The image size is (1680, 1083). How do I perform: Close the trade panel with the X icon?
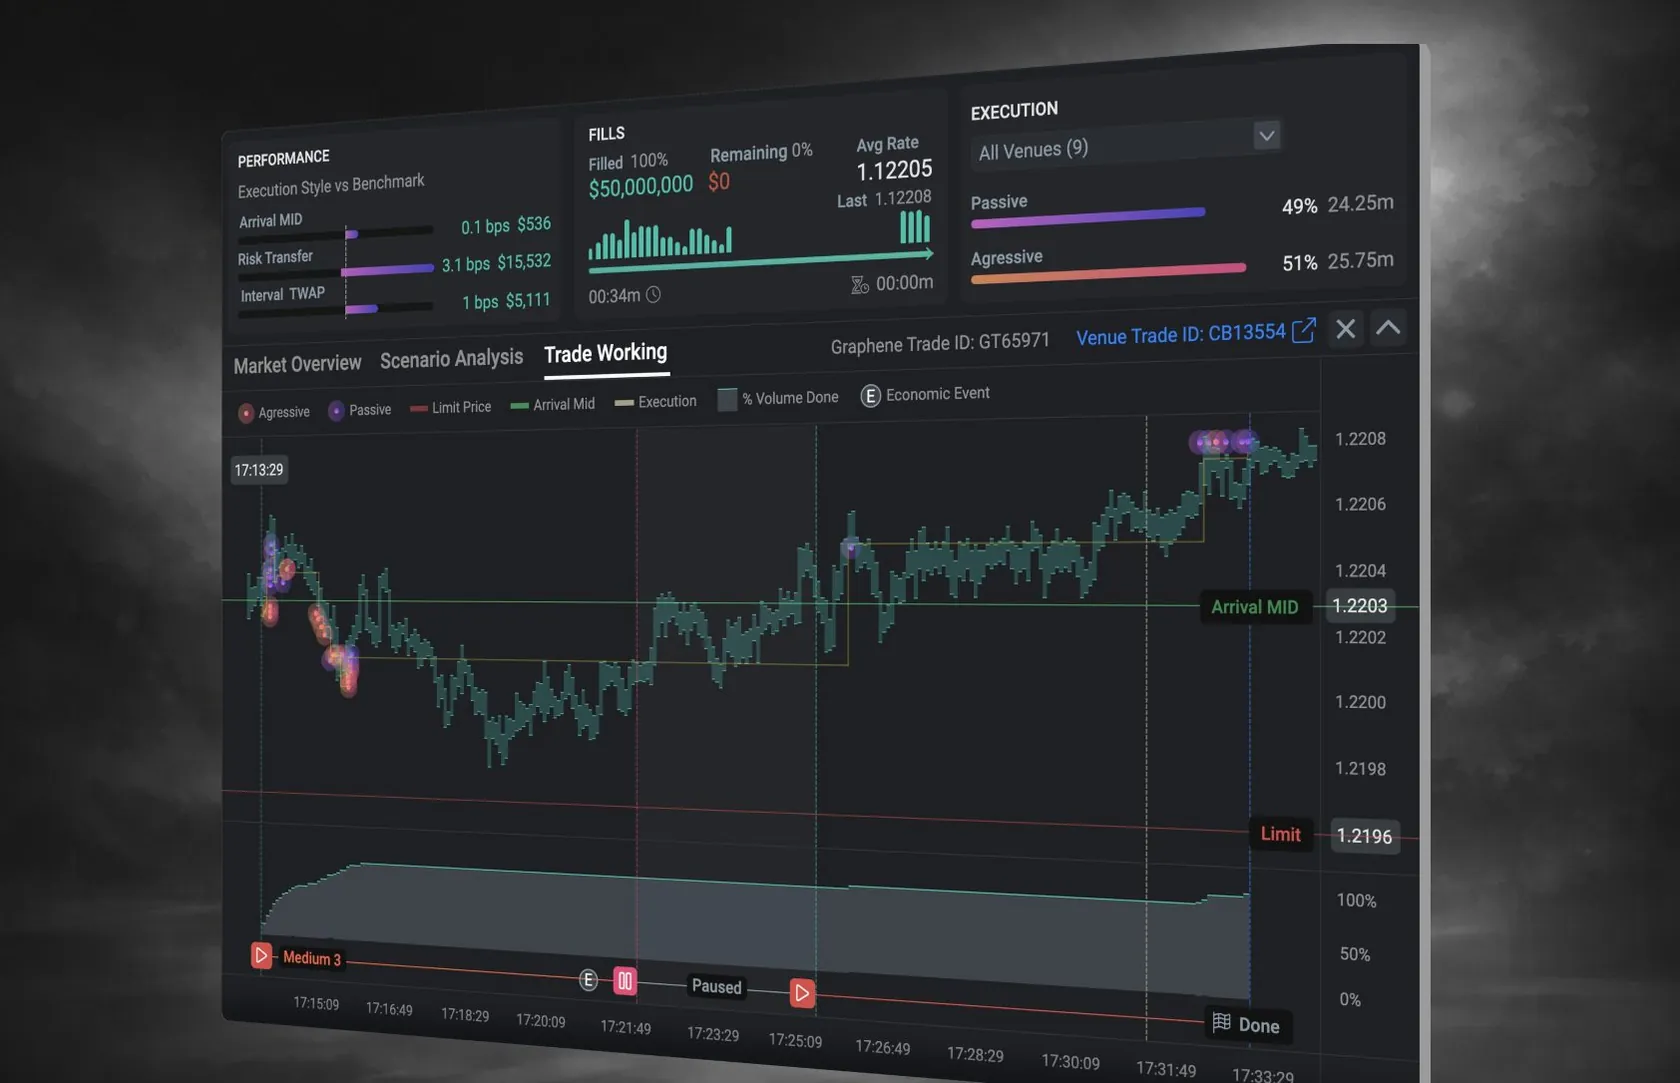click(1346, 328)
